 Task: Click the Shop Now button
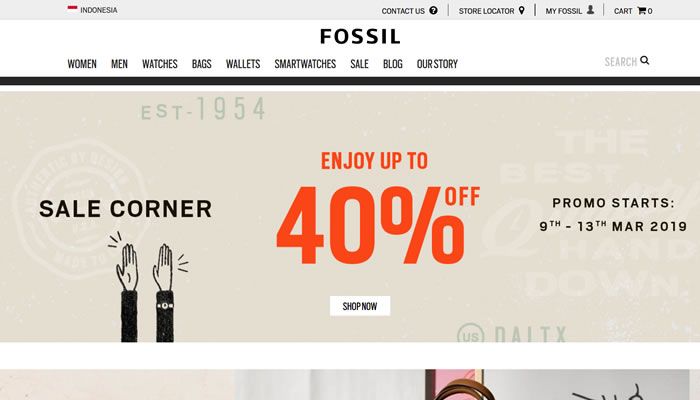[x=360, y=306]
